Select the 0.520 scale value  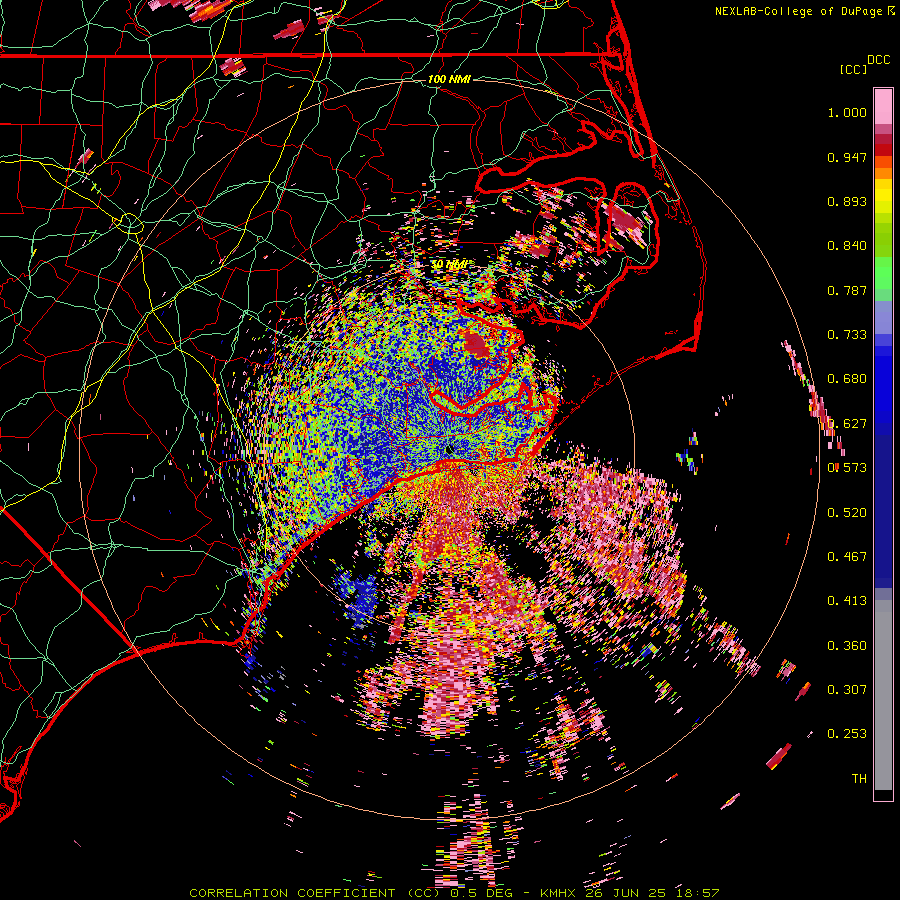847,513
